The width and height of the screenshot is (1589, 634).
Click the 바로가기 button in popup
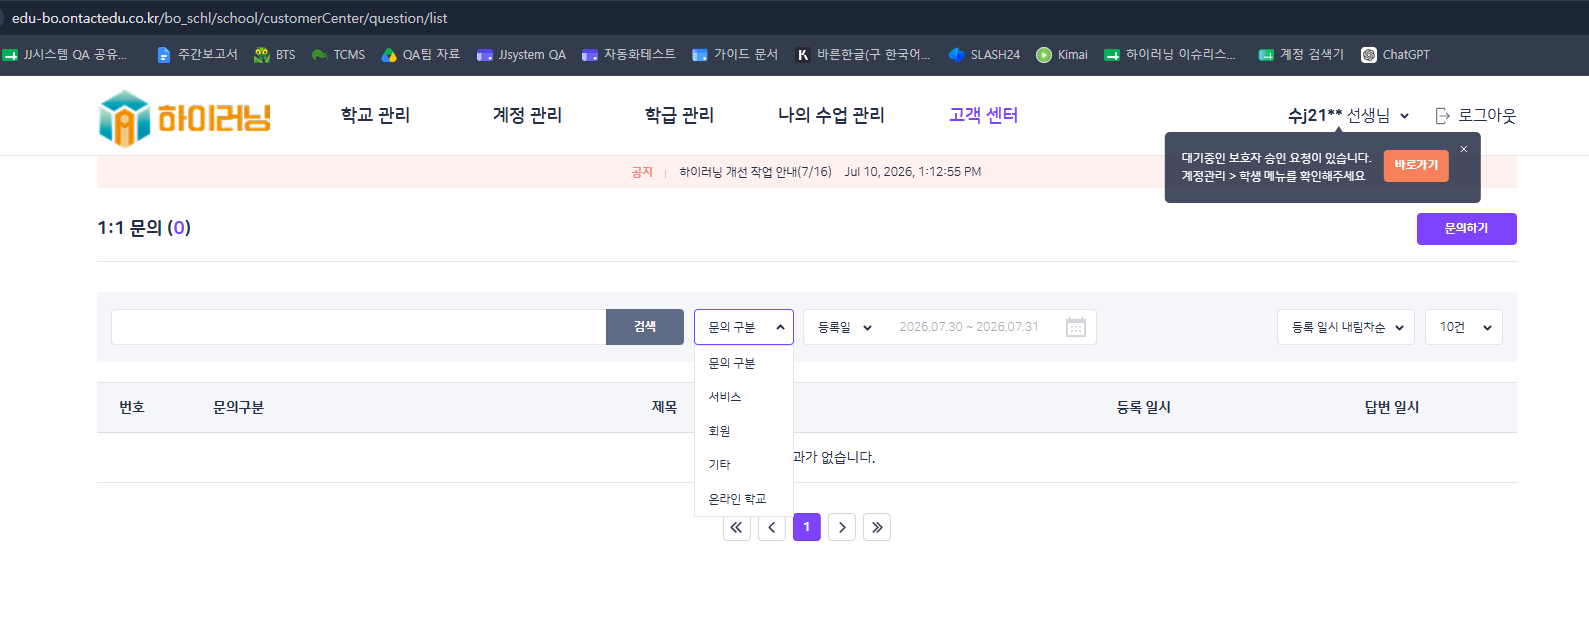coord(1416,165)
